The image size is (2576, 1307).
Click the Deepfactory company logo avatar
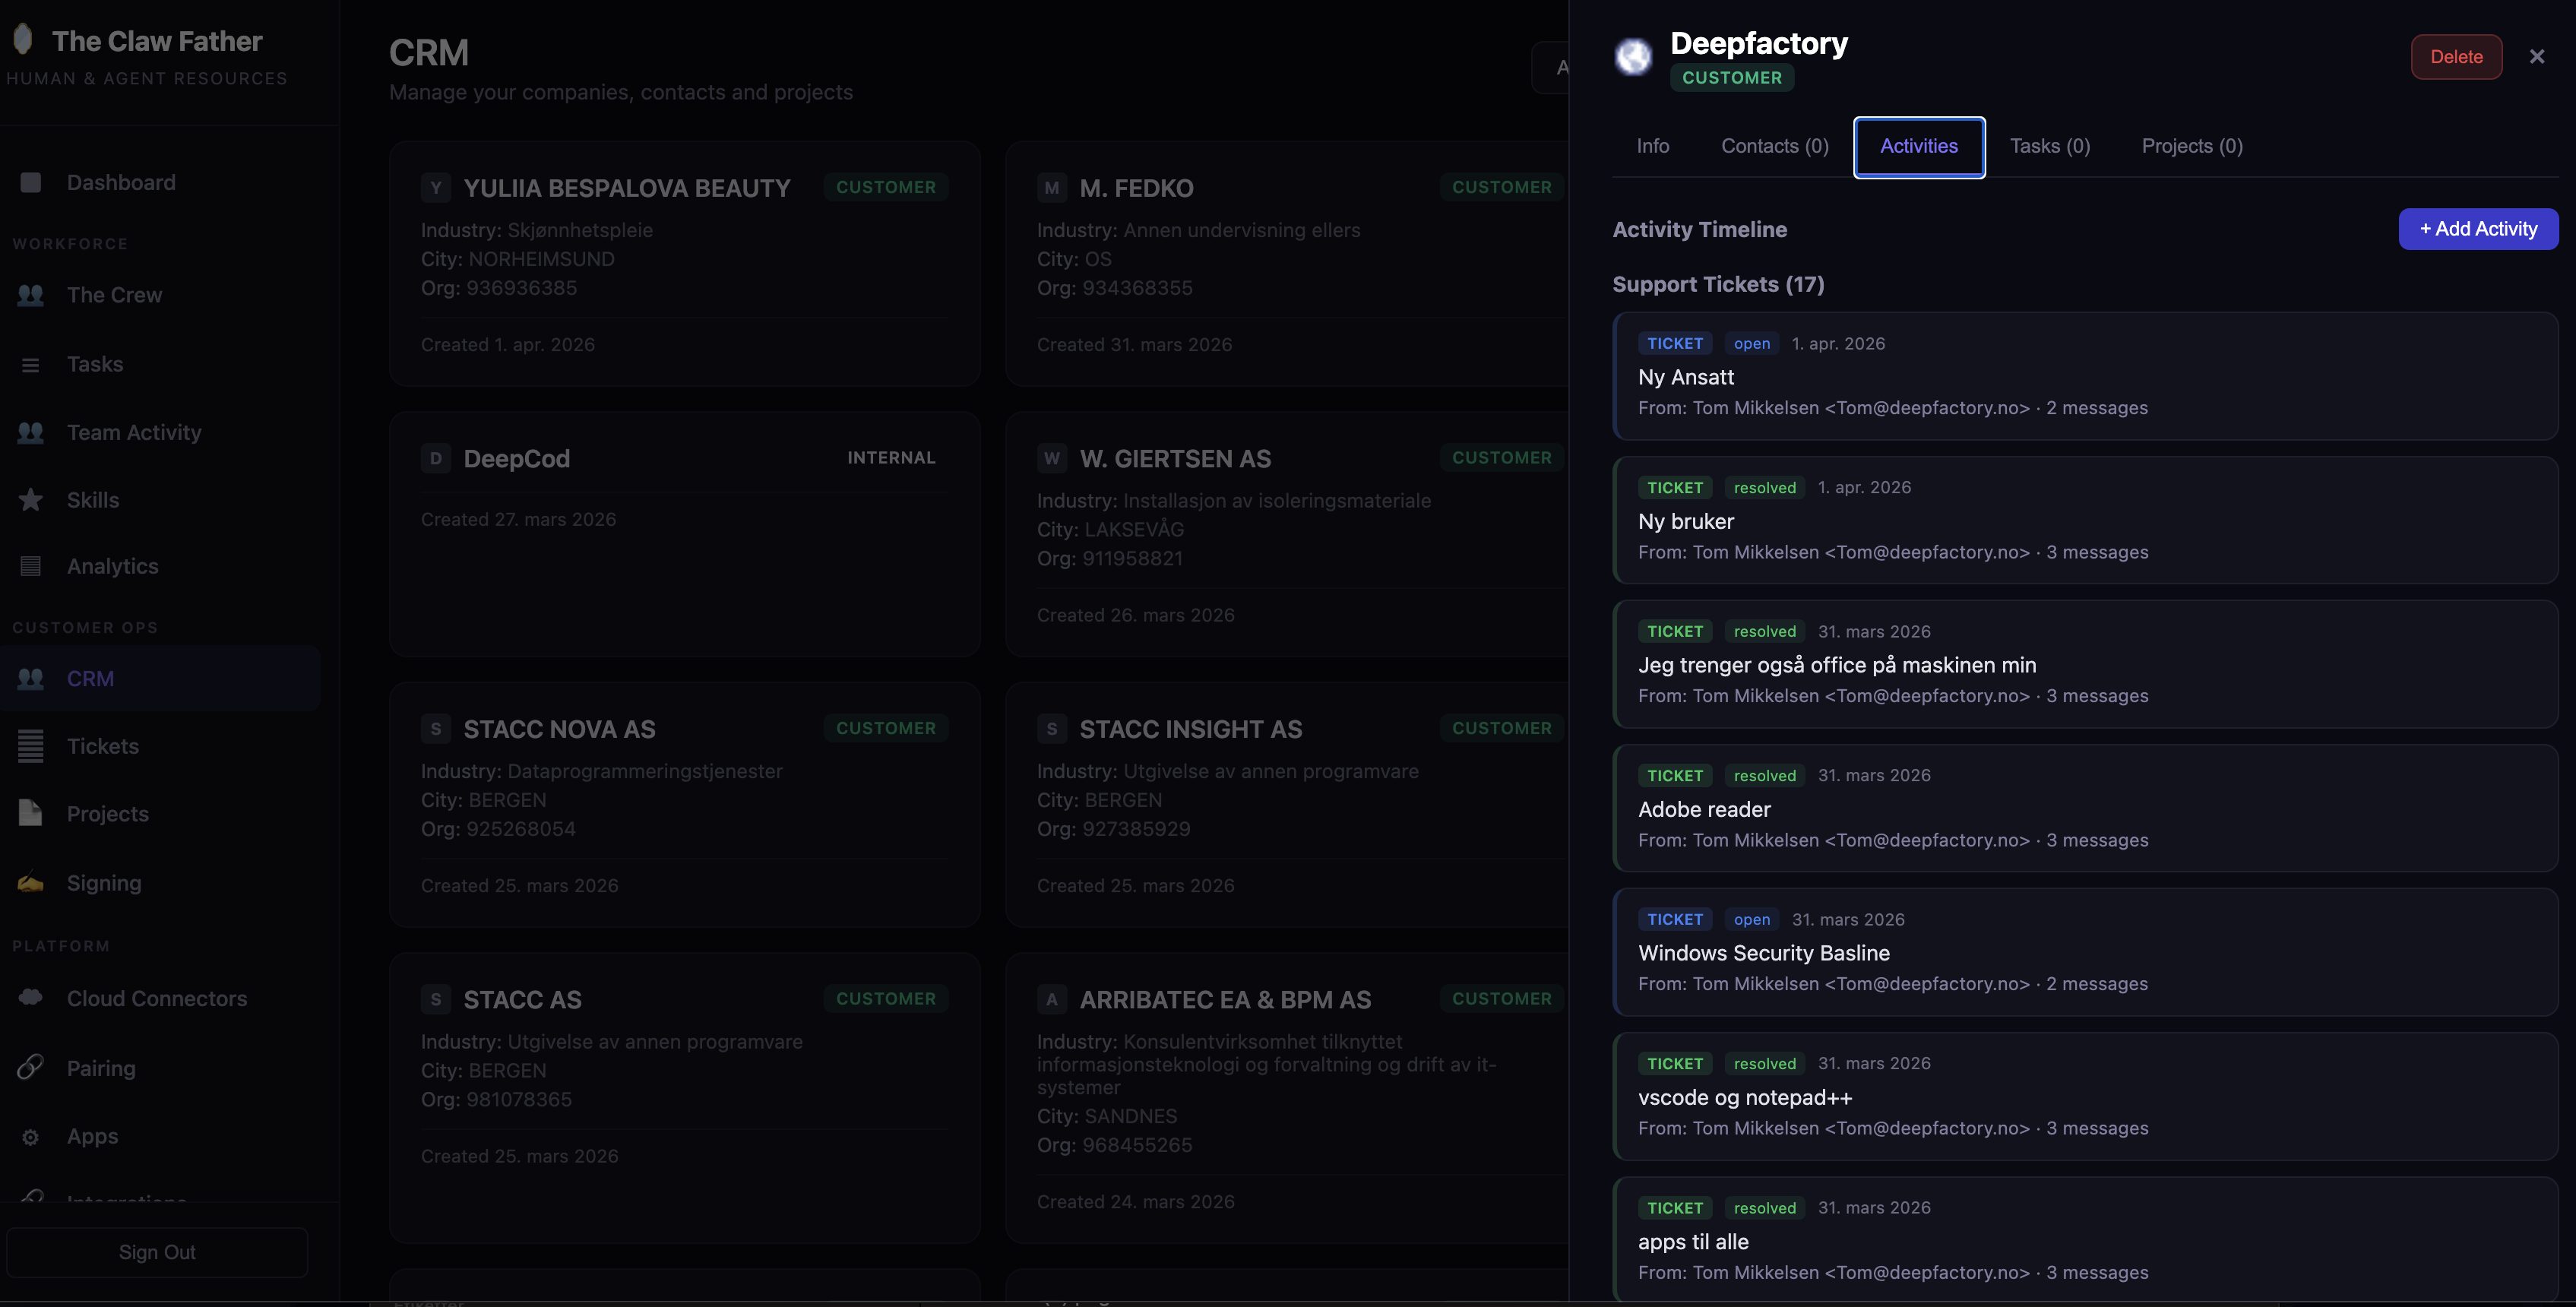[1633, 57]
